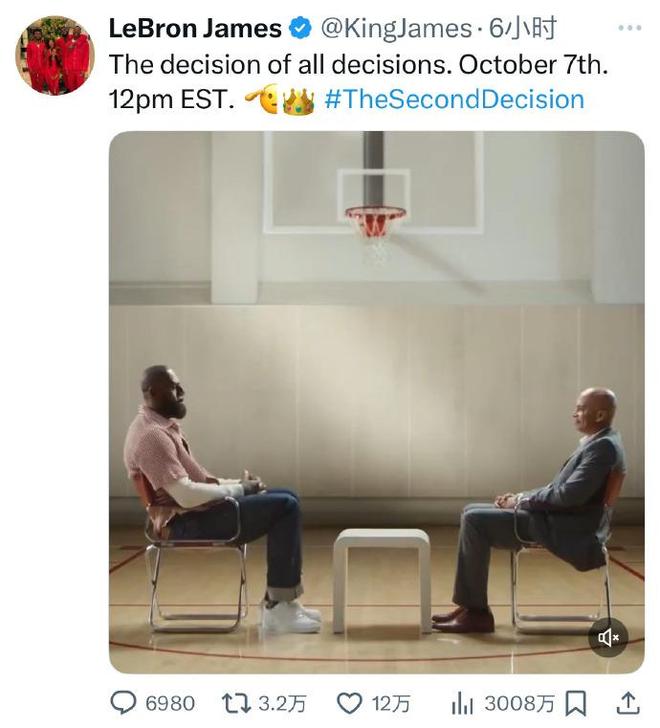Image resolution: width=660 pixels, height=728 pixels.
Task: Click the reply speech bubble icon
Action: (125, 703)
